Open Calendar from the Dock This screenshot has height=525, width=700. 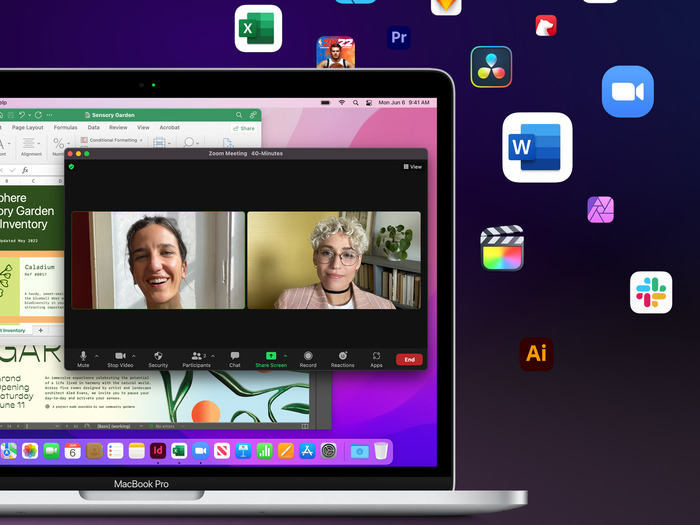tap(72, 451)
